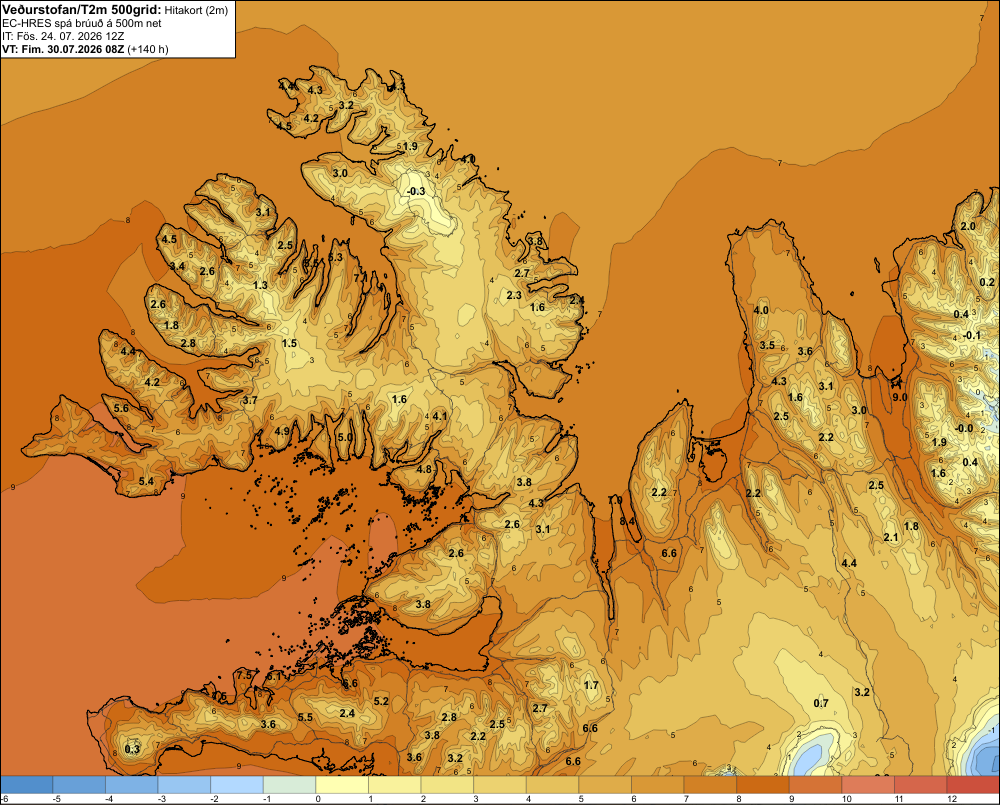This screenshot has width=1000, height=805.
Task: Click the 5.2 temperature reading
Action: [x=381, y=701]
